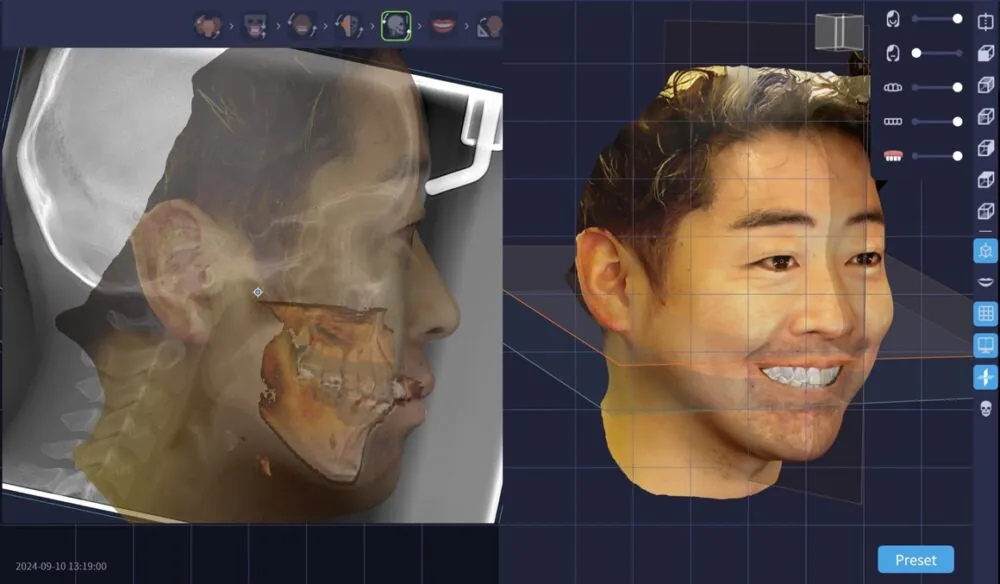Toggle the lips display icon
This screenshot has height=584, width=1000.
(x=985, y=282)
